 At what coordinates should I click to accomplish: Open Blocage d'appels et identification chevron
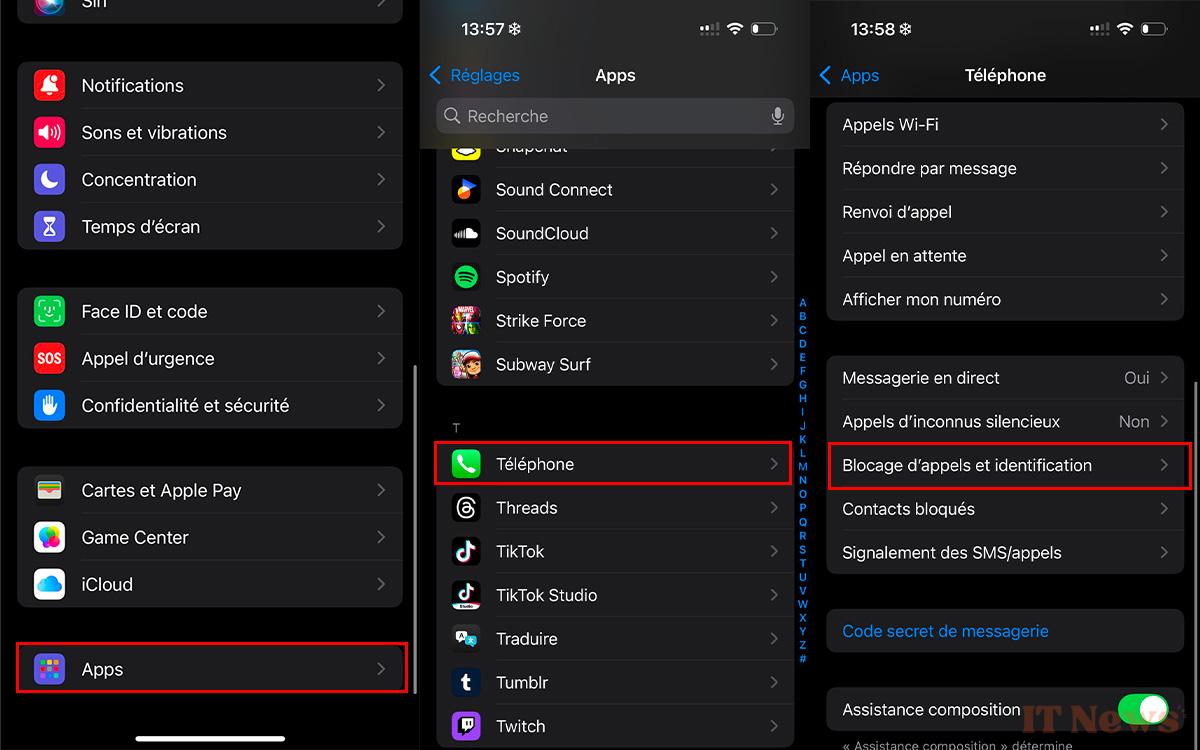pos(1164,465)
